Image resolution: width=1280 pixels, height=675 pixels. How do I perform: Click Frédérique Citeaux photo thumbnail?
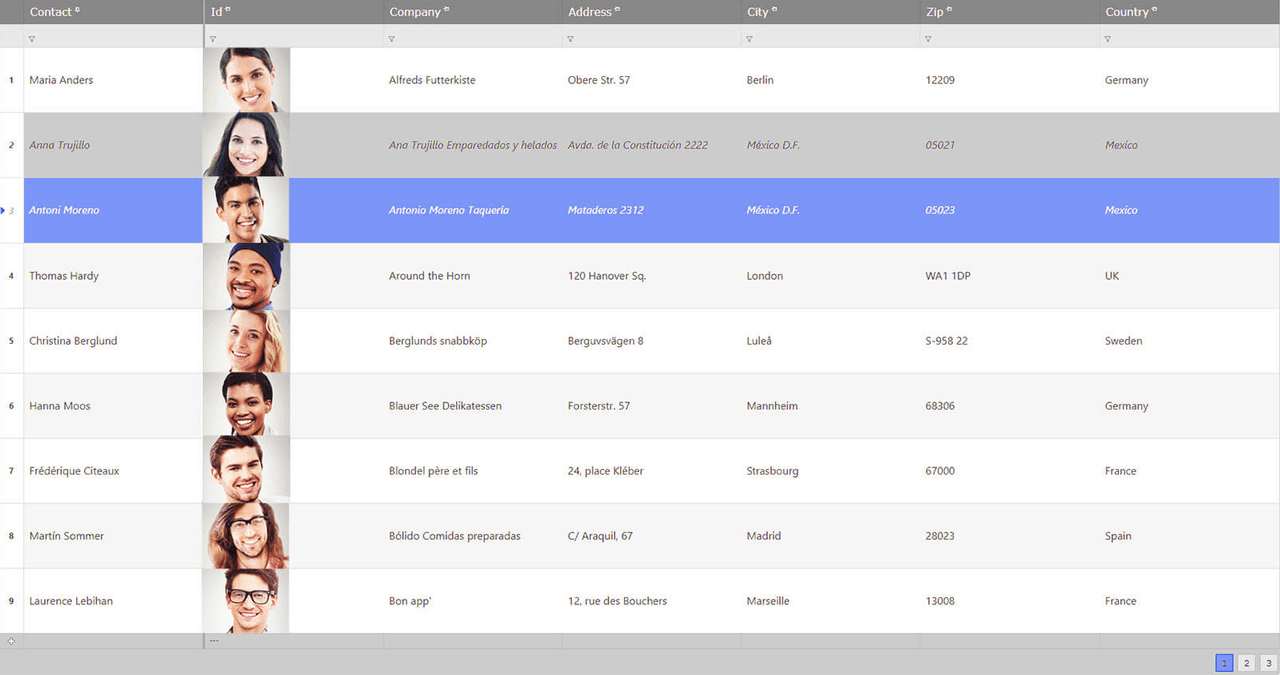click(x=246, y=471)
